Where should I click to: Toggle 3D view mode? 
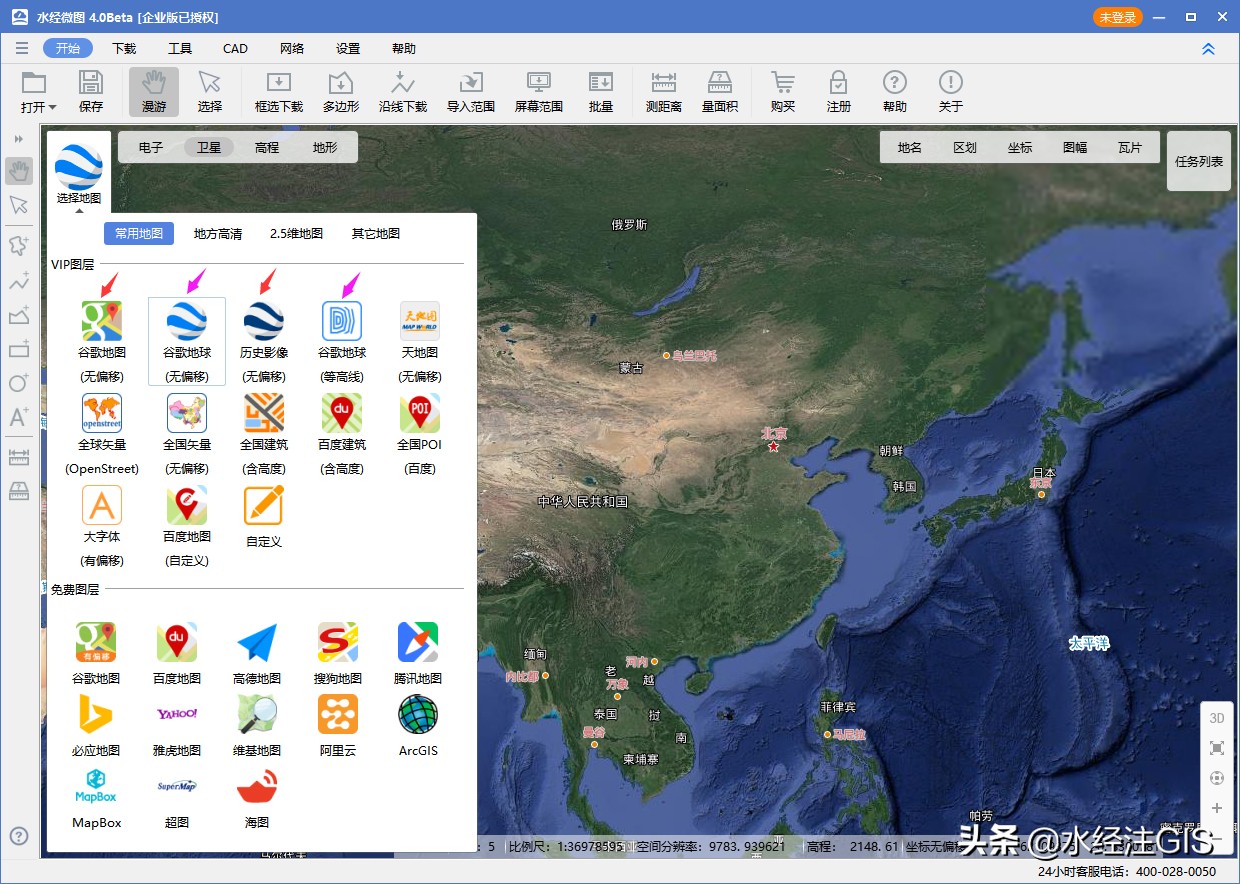(1217, 718)
